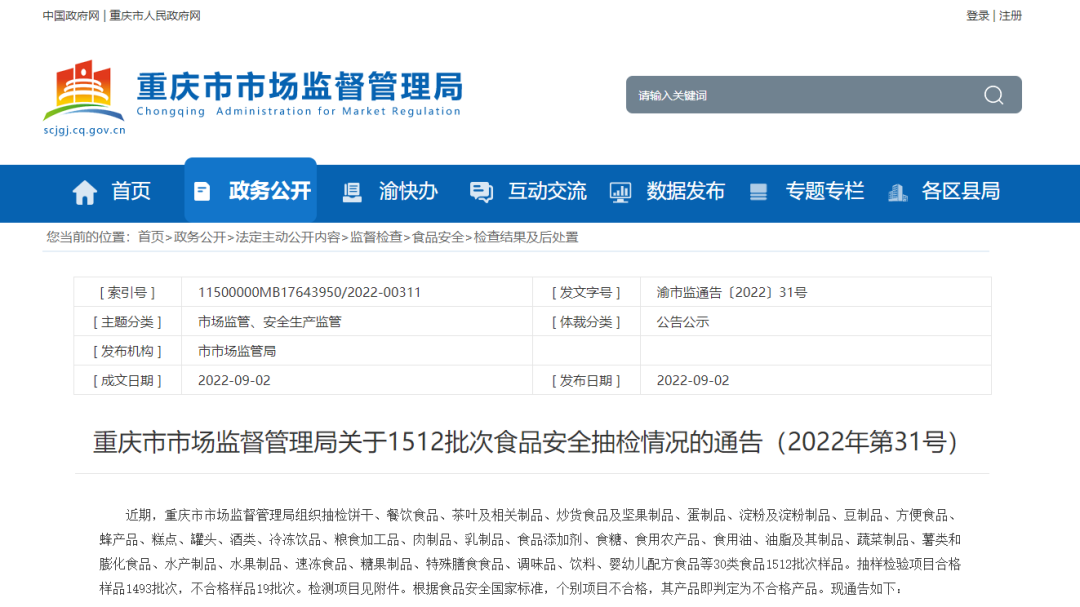This screenshot has width=1080, height=607.
Task: Select the 市场监管、安全生产监管 topic value
Action: pyautogui.click(x=269, y=322)
